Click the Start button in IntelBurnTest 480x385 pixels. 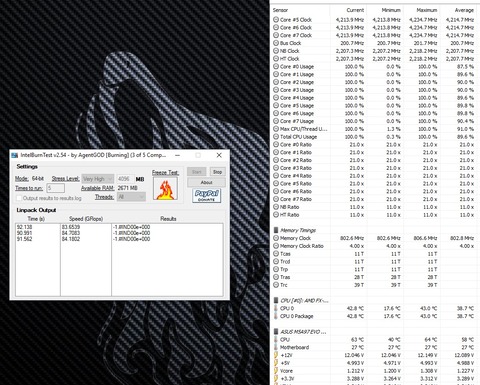(x=196, y=172)
